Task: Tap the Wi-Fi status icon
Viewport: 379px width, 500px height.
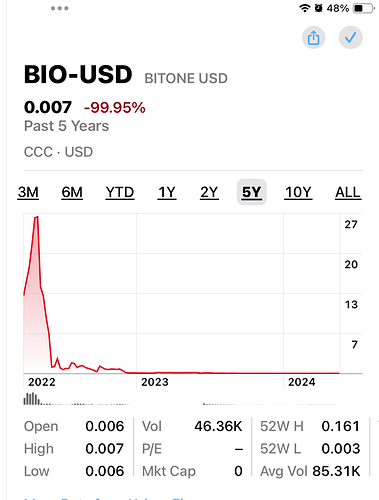Action: click(x=305, y=8)
